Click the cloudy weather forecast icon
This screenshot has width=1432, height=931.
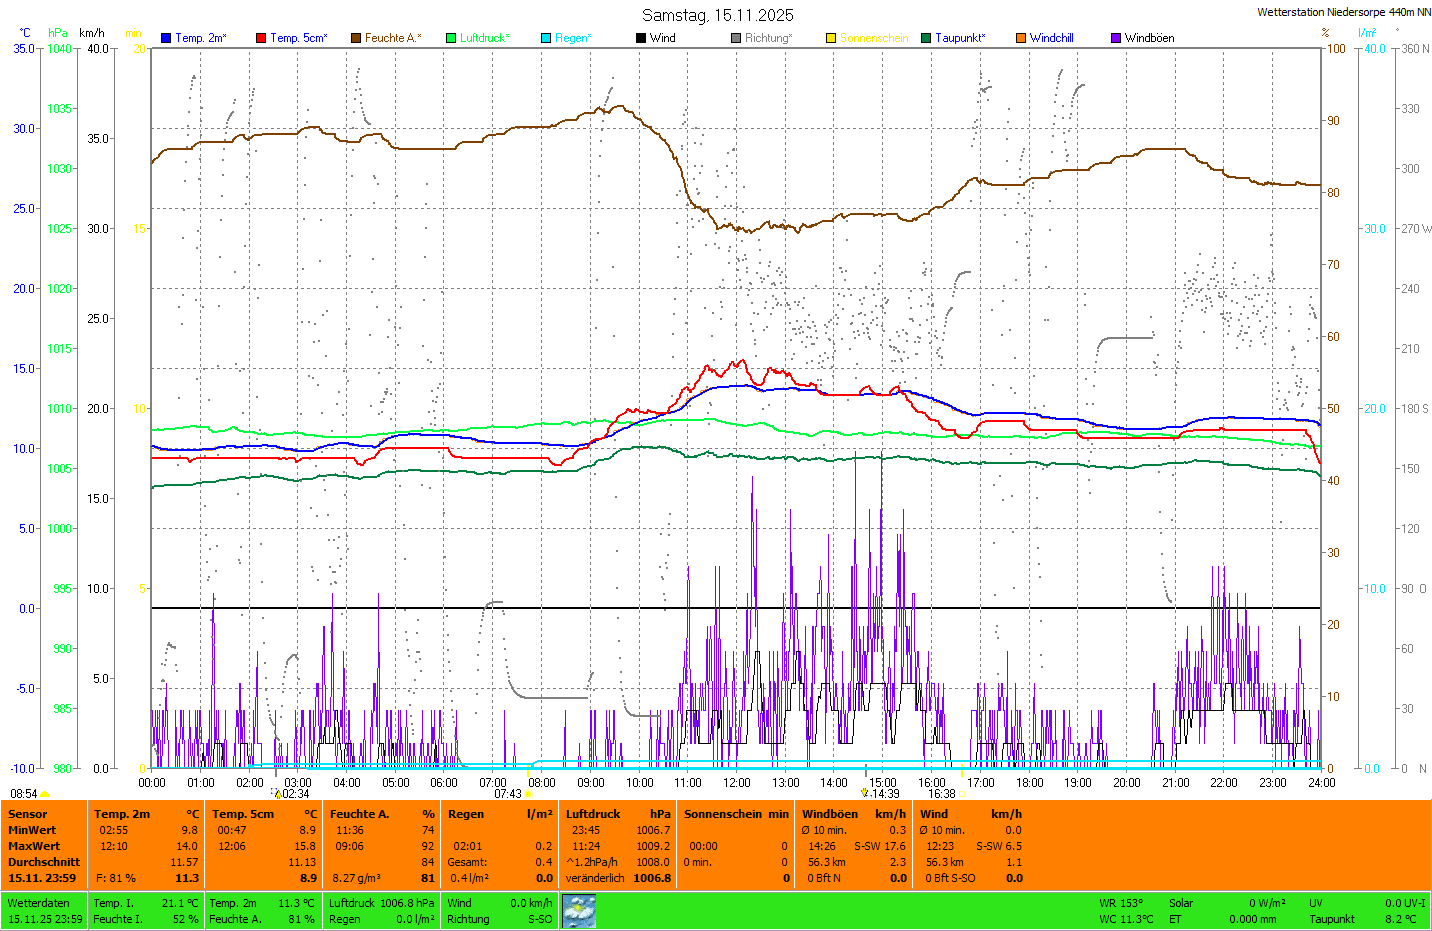[579, 911]
